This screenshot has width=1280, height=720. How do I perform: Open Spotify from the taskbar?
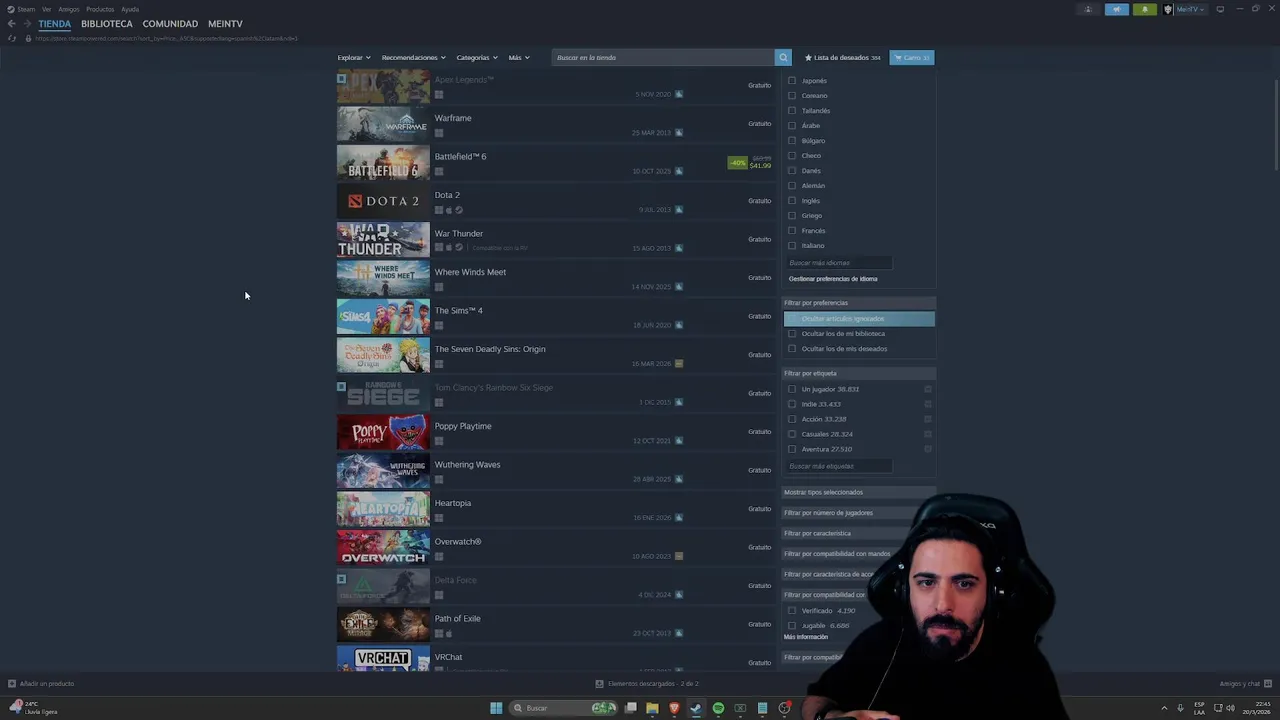[x=718, y=708]
